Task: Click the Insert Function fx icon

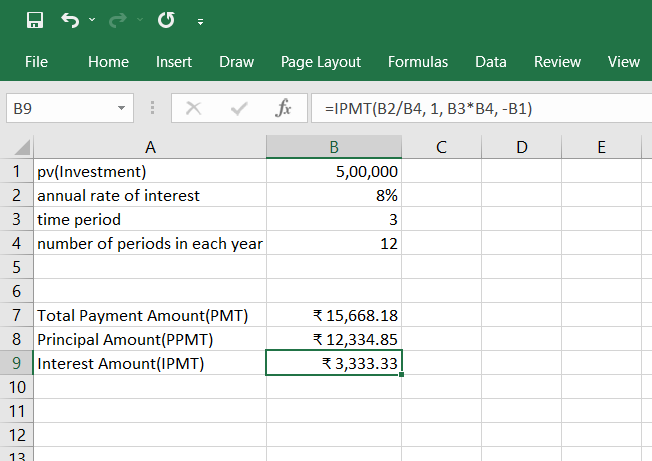Action: pyautogui.click(x=283, y=108)
